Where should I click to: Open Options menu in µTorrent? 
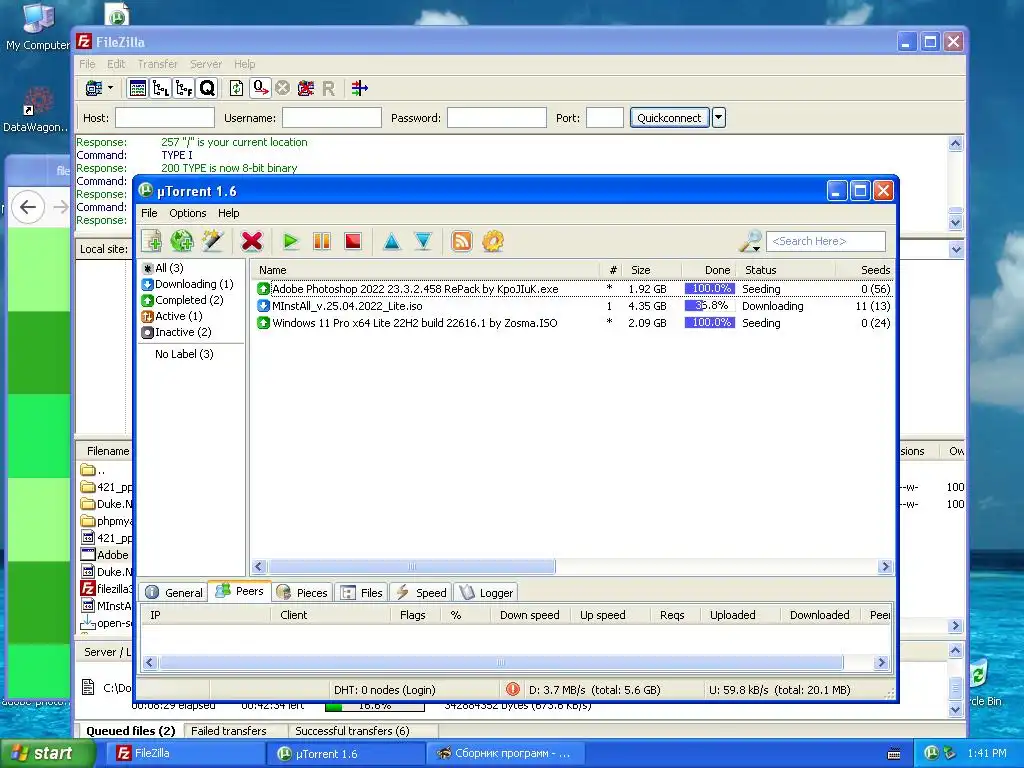coord(187,213)
